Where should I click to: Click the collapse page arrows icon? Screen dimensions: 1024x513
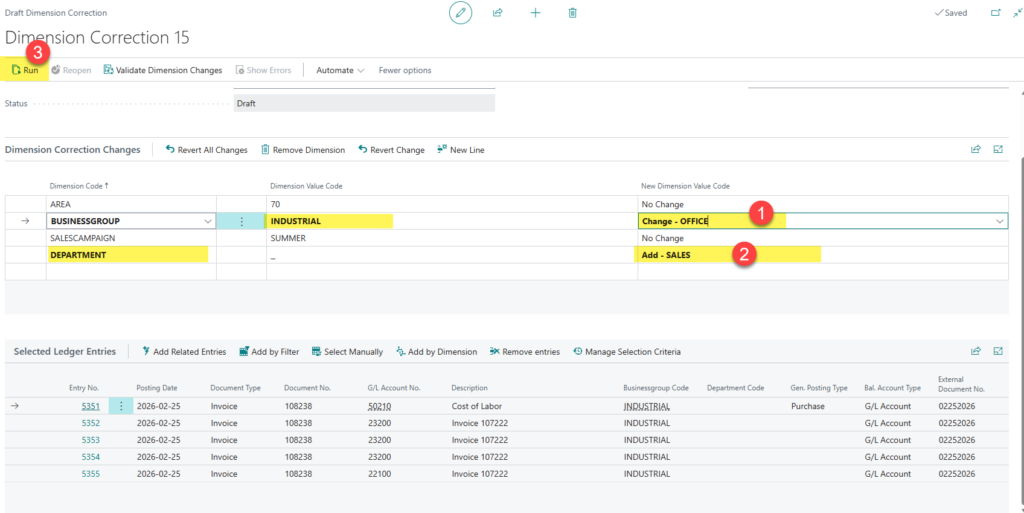(x=1017, y=13)
